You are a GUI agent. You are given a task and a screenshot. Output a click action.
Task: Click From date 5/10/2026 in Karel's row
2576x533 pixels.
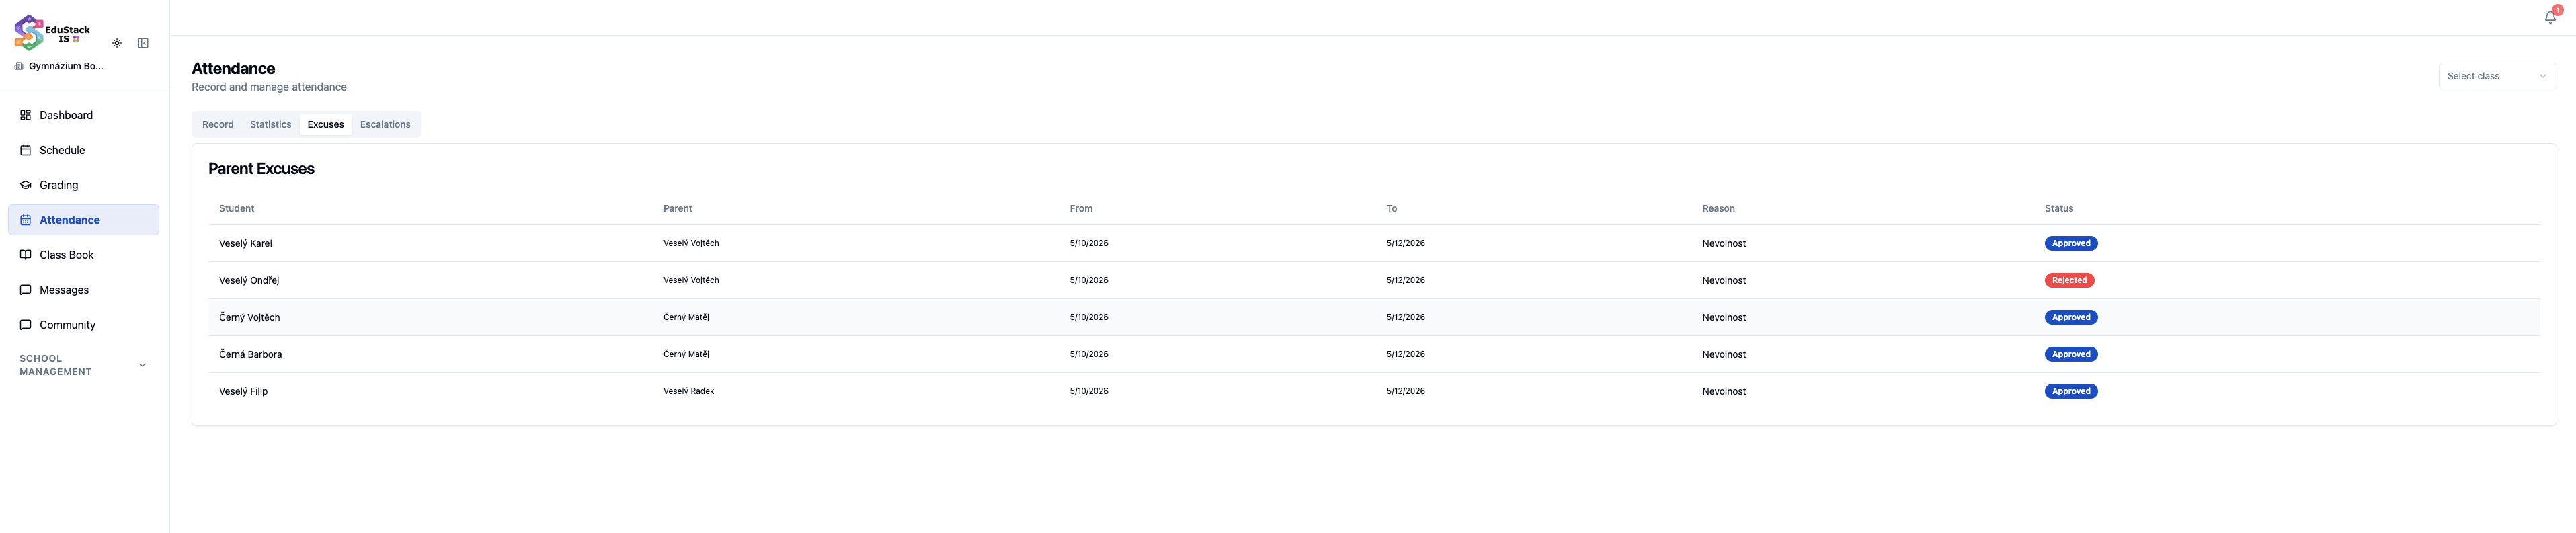(x=1089, y=243)
